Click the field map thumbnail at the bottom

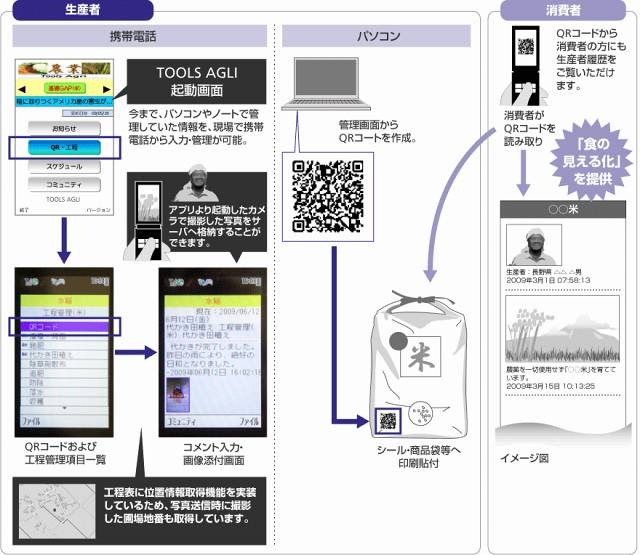[57, 511]
